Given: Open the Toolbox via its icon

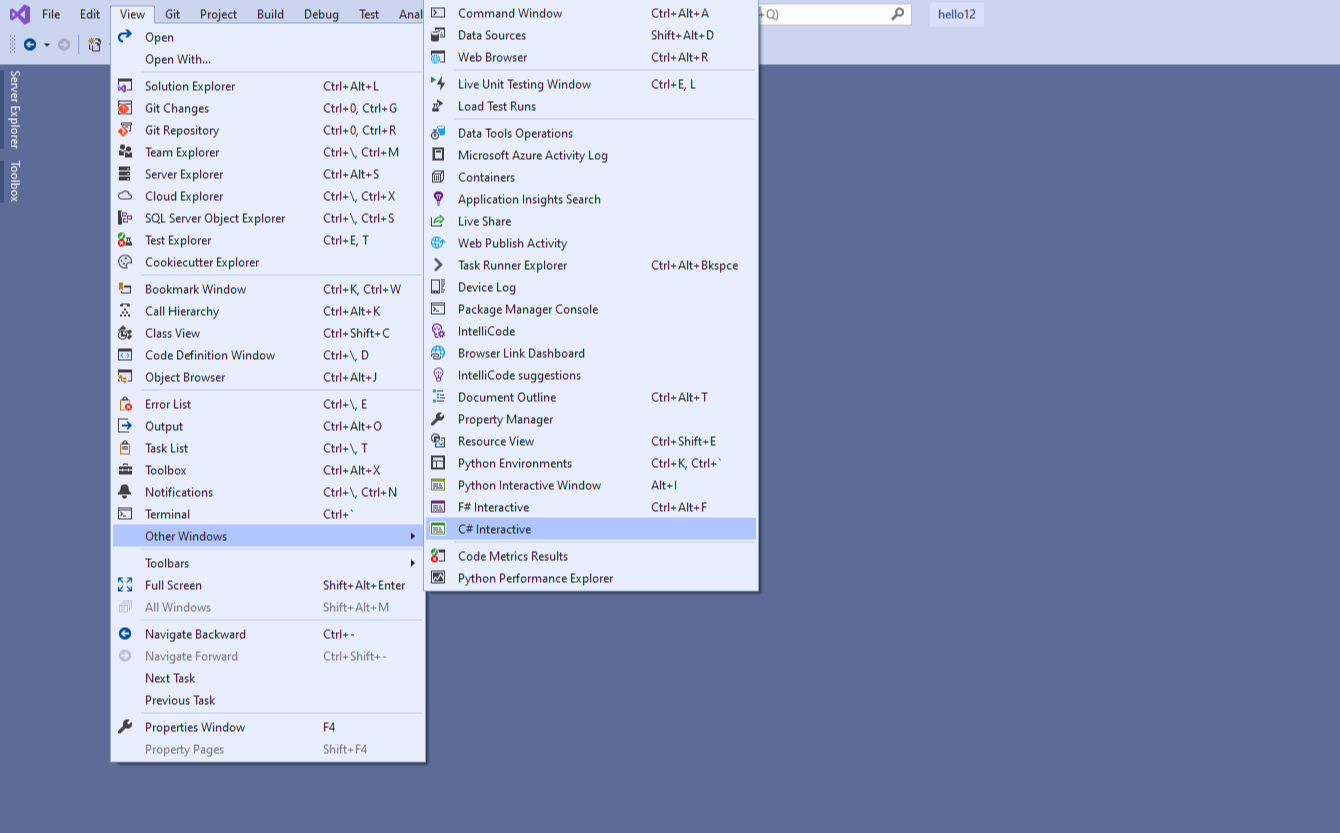Looking at the screenshot, I should click(125, 470).
